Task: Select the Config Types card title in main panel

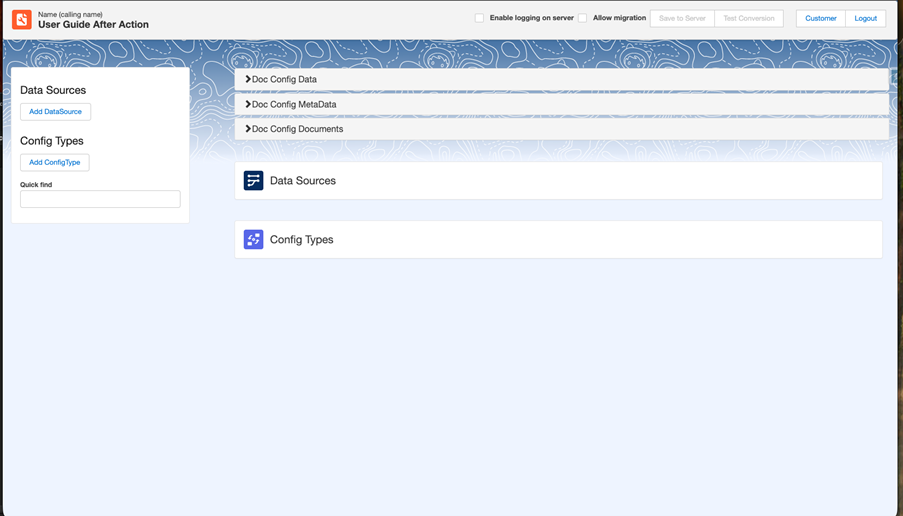Action: [x=302, y=240]
